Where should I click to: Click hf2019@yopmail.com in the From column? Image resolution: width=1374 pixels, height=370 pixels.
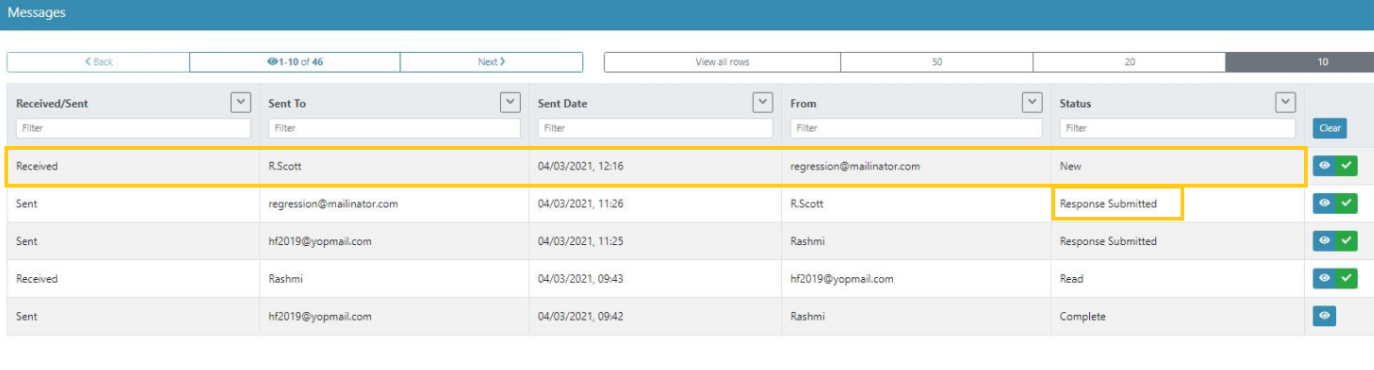click(x=842, y=279)
